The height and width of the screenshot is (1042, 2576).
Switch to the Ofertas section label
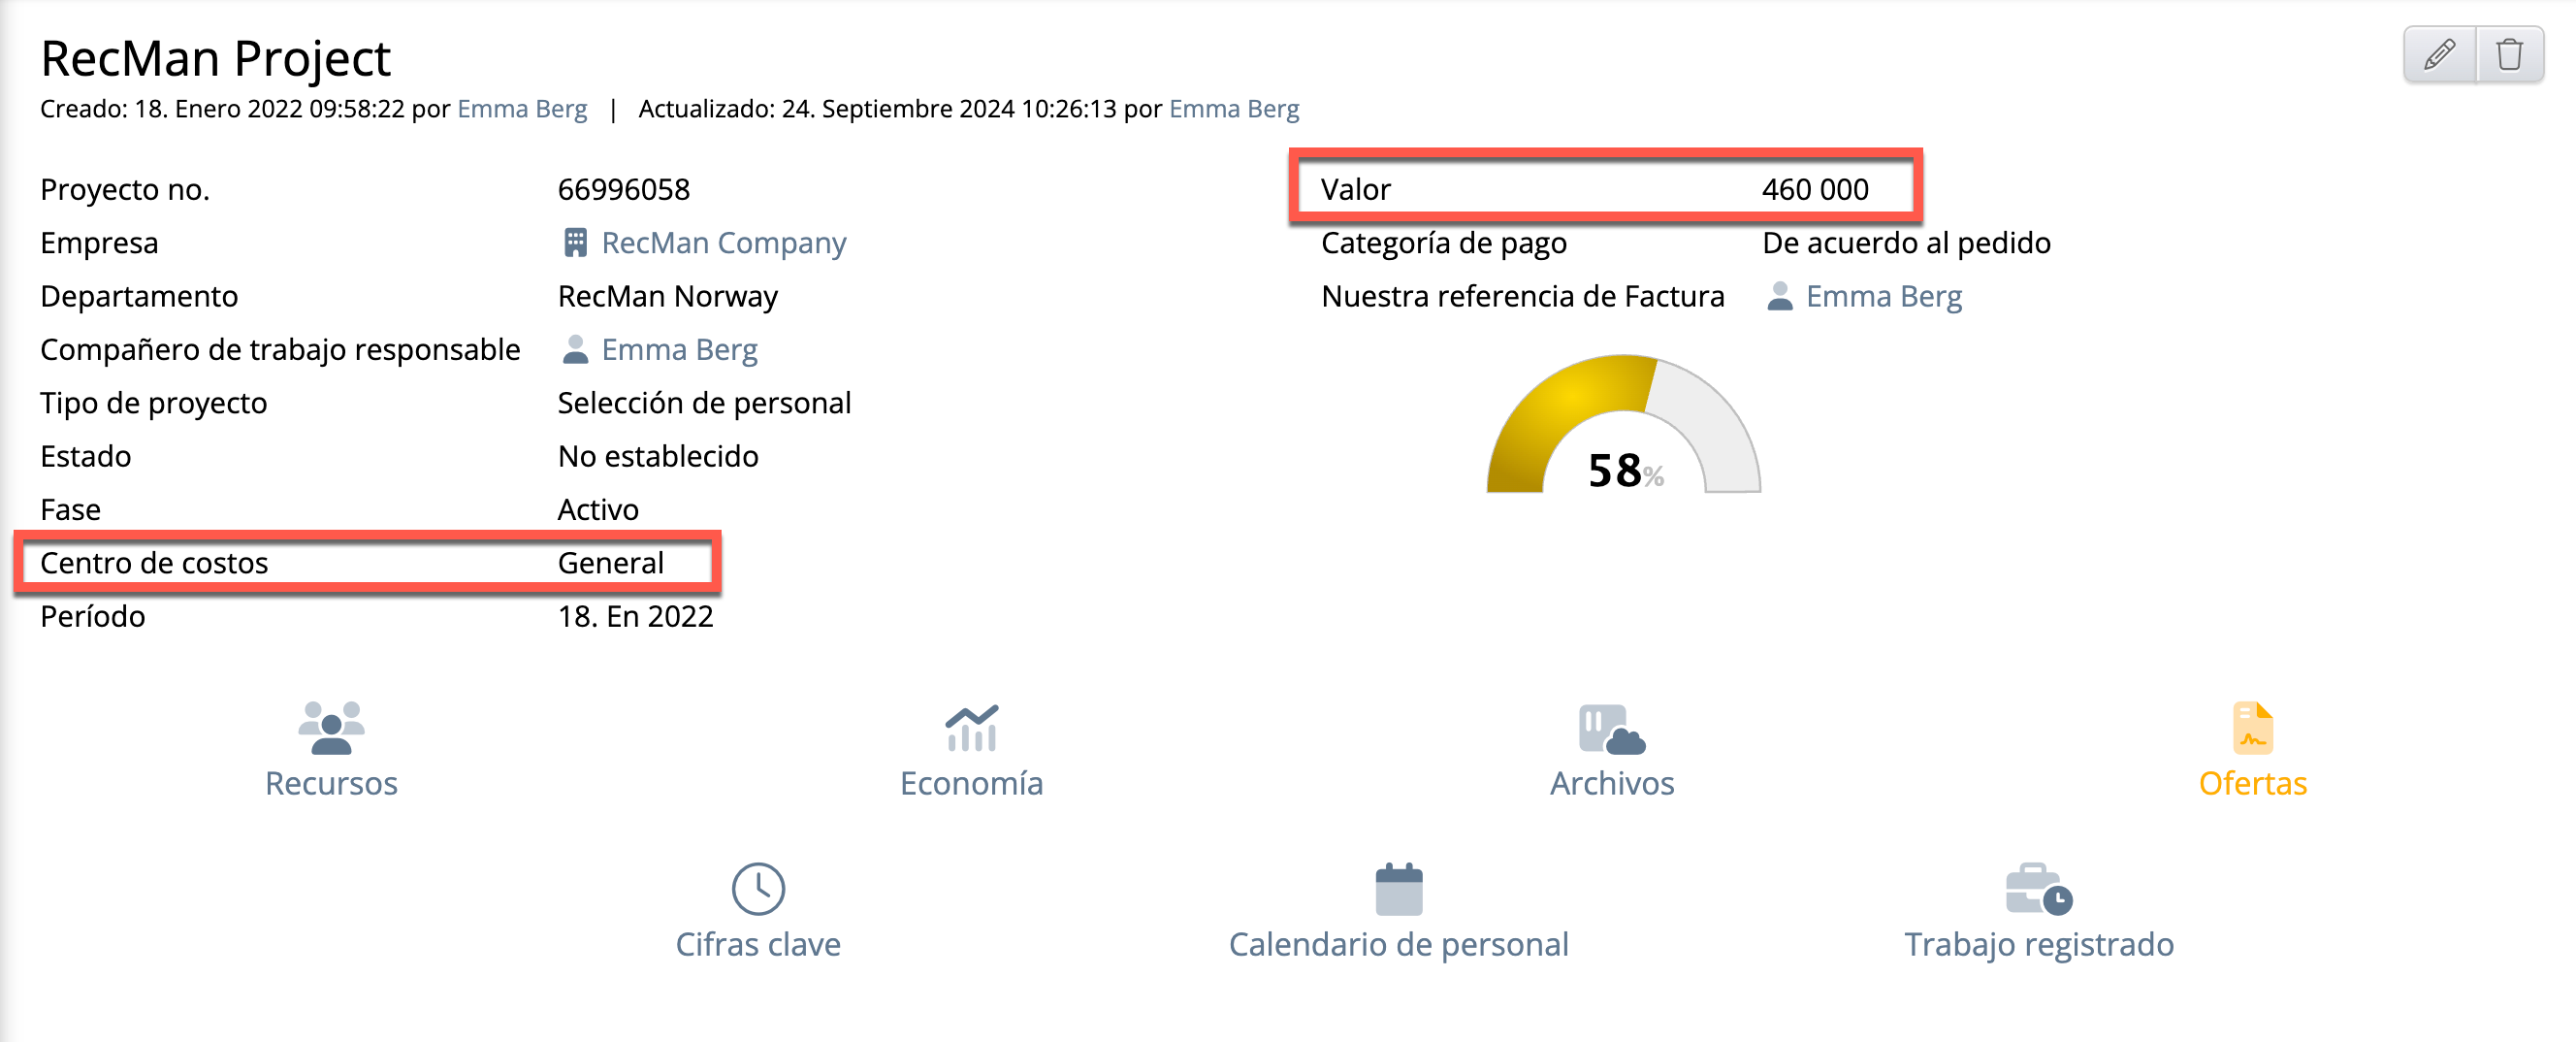[2253, 783]
